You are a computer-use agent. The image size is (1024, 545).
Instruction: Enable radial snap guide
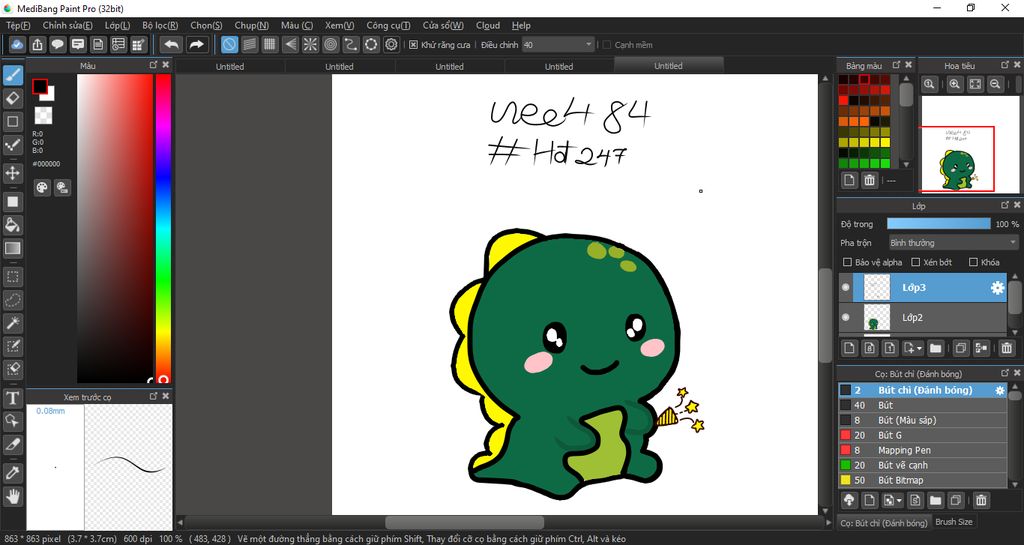pyautogui.click(x=310, y=44)
